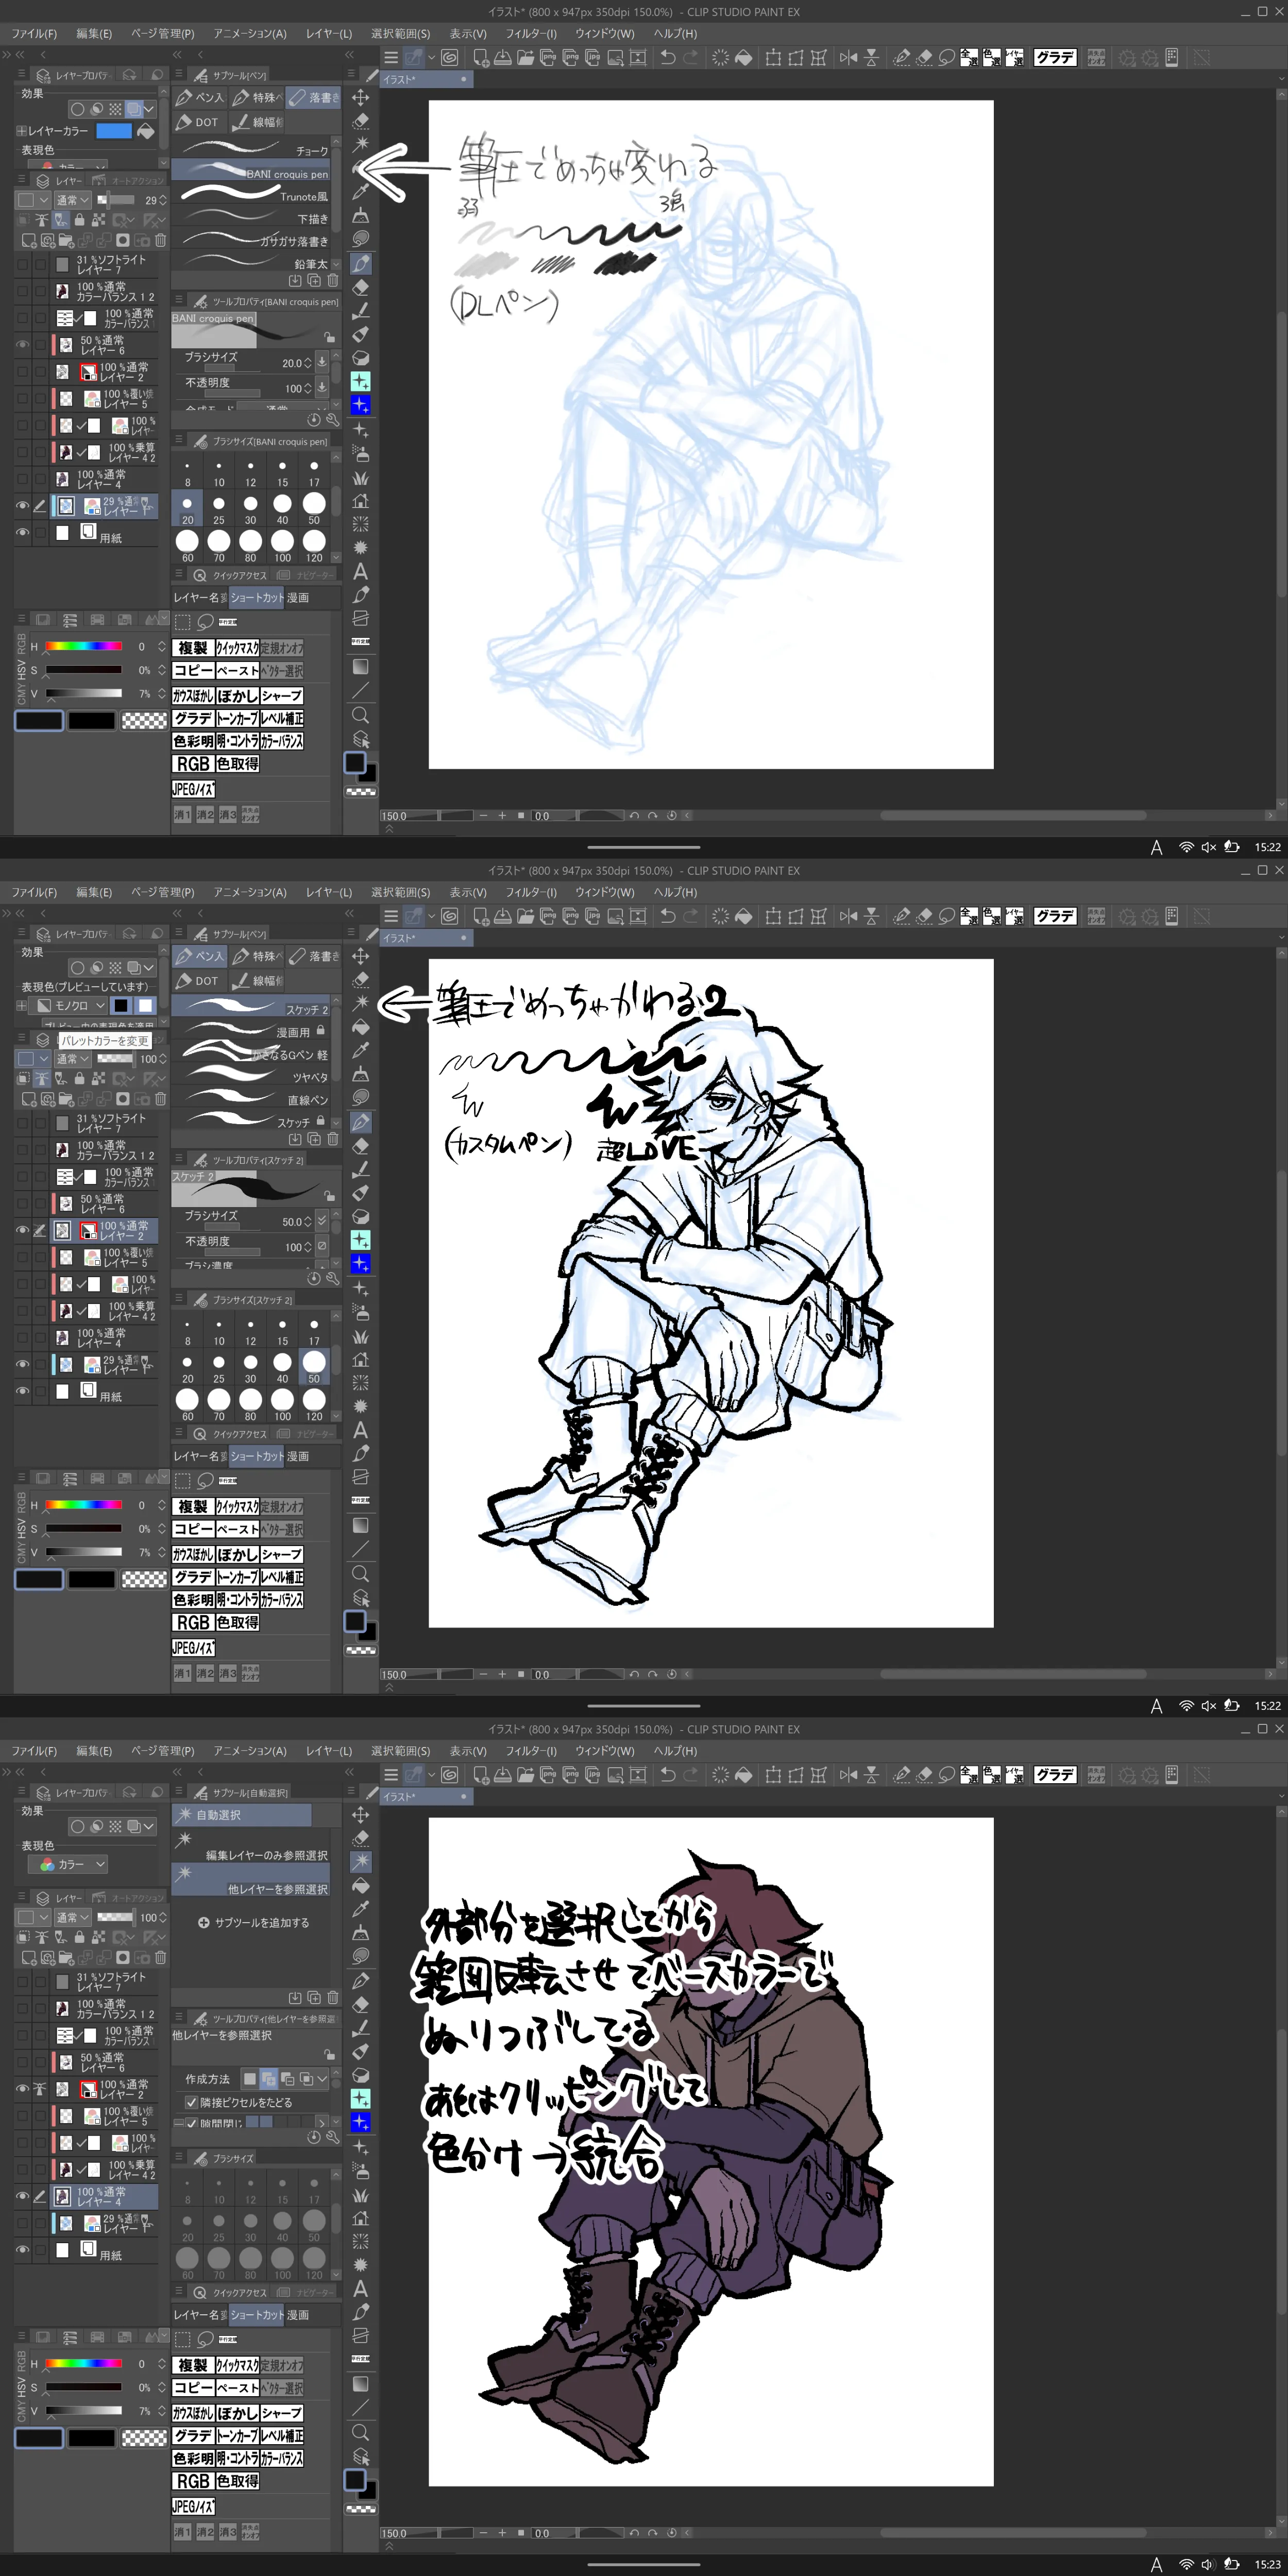This screenshot has height=2576, width=1288.
Task: Click white palette color box next to モノクロ
Action: click(x=146, y=1005)
